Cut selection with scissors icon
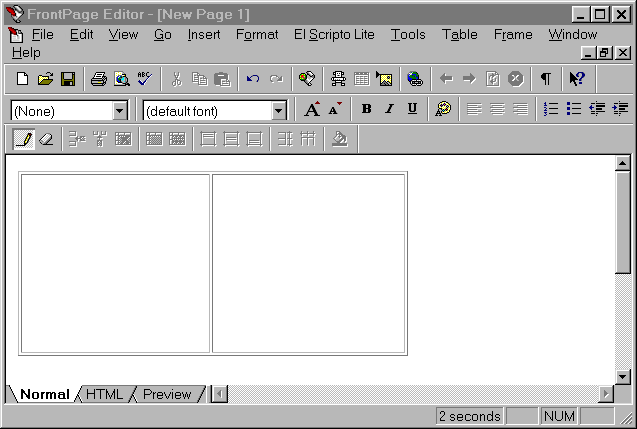The width and height of the screenshot is (637, 429). coord(176,78)
